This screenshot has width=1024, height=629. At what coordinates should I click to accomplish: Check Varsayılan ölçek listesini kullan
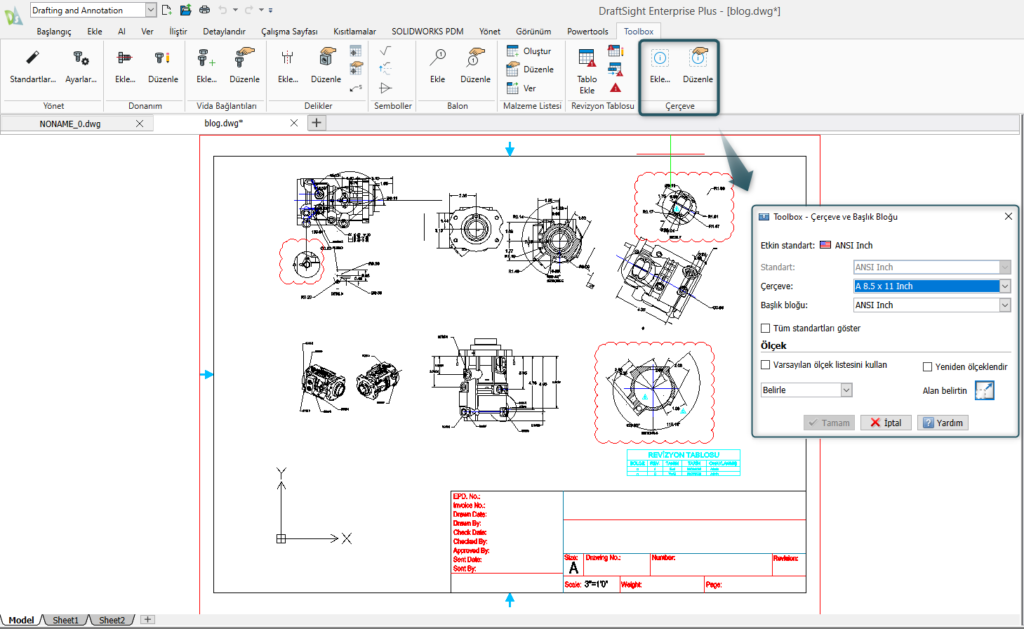pyautogui.click(x=765, y=364)
